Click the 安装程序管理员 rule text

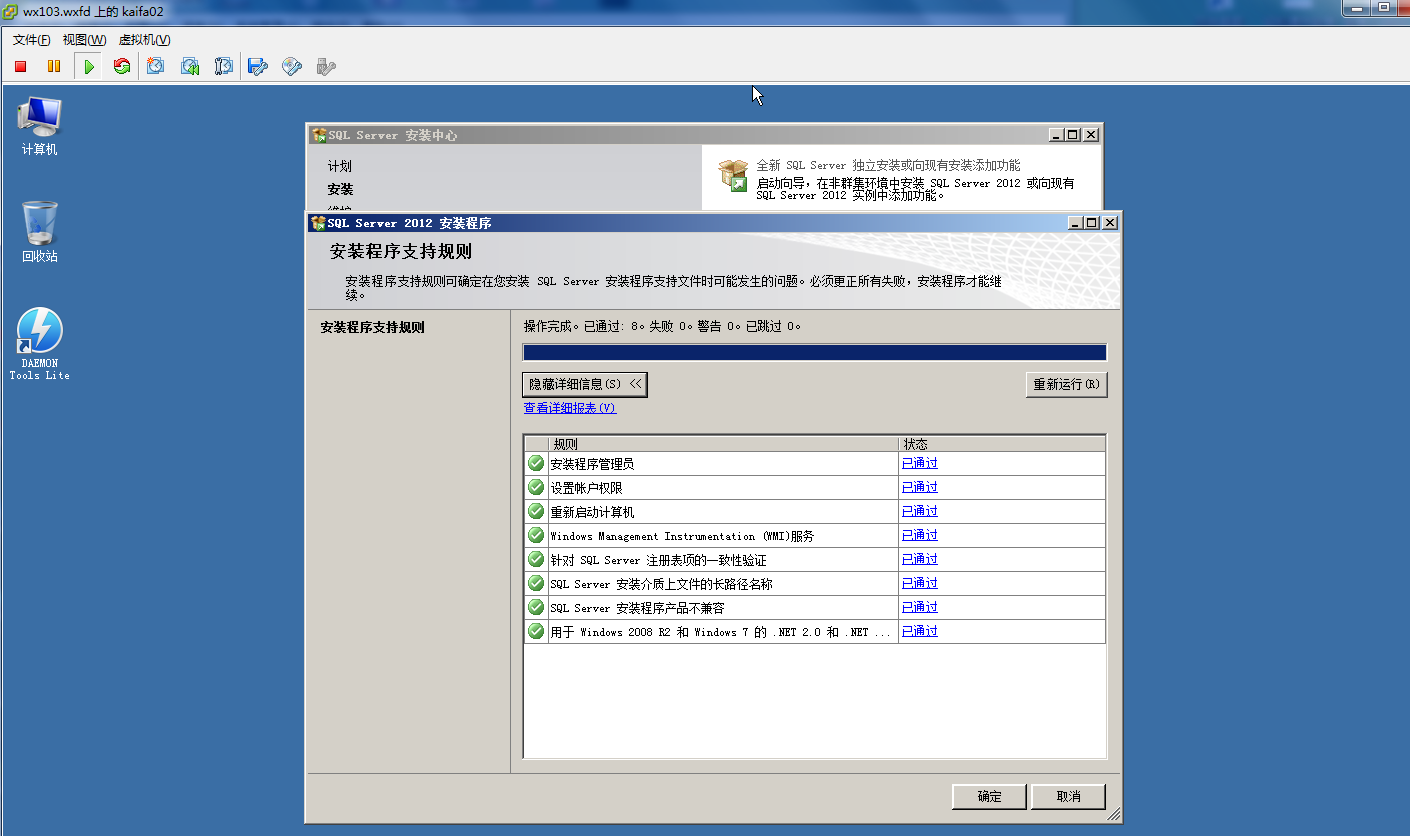pos(592,464)
